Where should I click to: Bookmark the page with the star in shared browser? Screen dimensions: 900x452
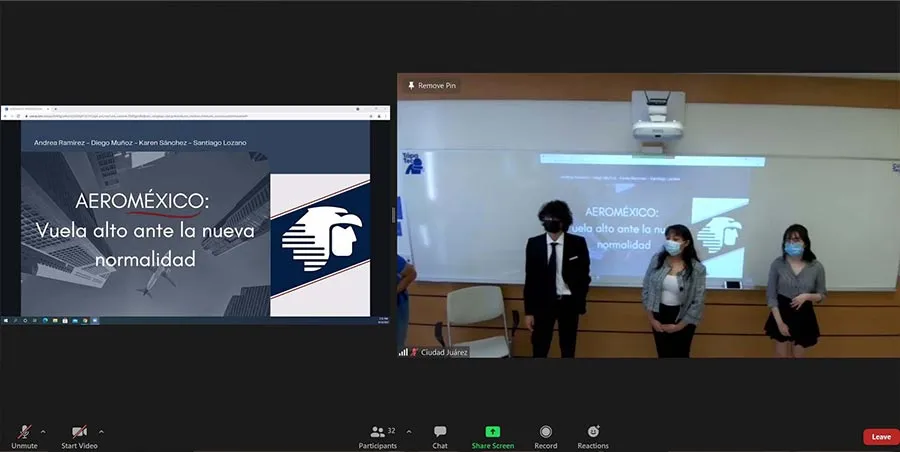pyautogui.click(x=371, y=116)
